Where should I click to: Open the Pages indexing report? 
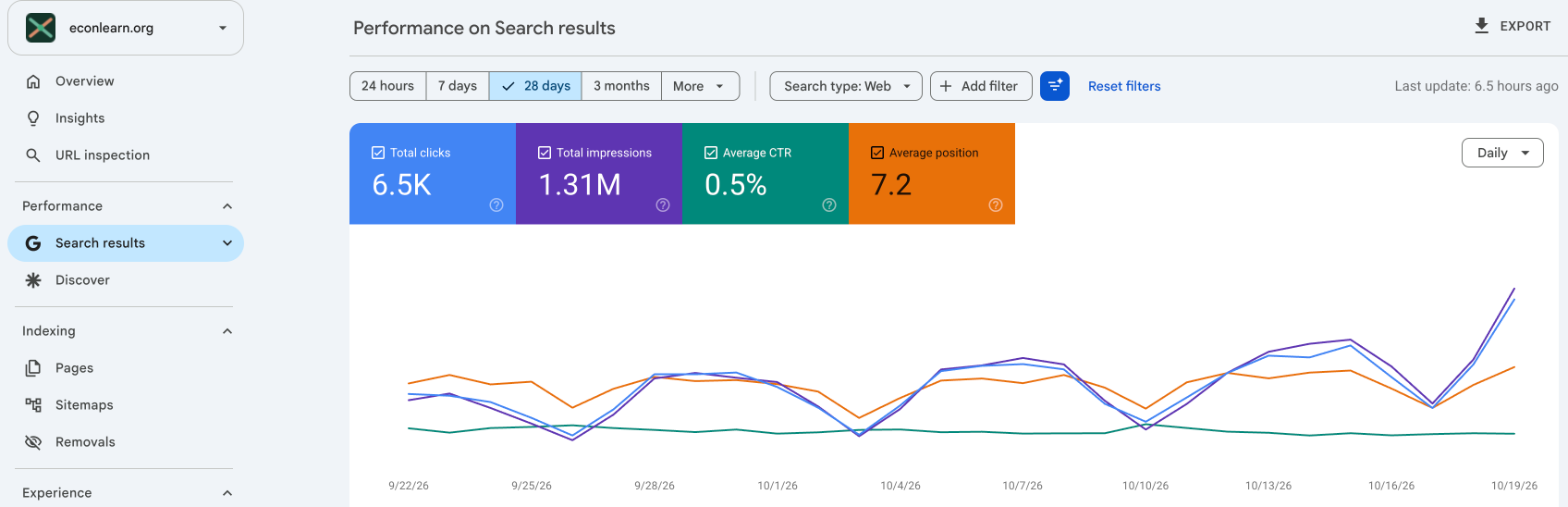tap(125, 368)
